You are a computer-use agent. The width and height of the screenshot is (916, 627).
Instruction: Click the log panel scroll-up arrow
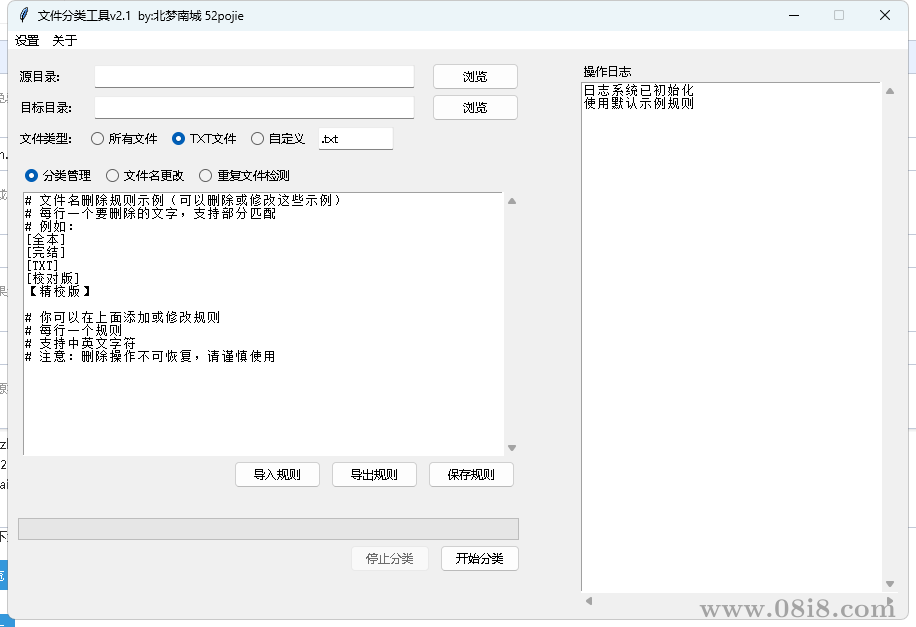pyautogui.click(x=889, y=88)
